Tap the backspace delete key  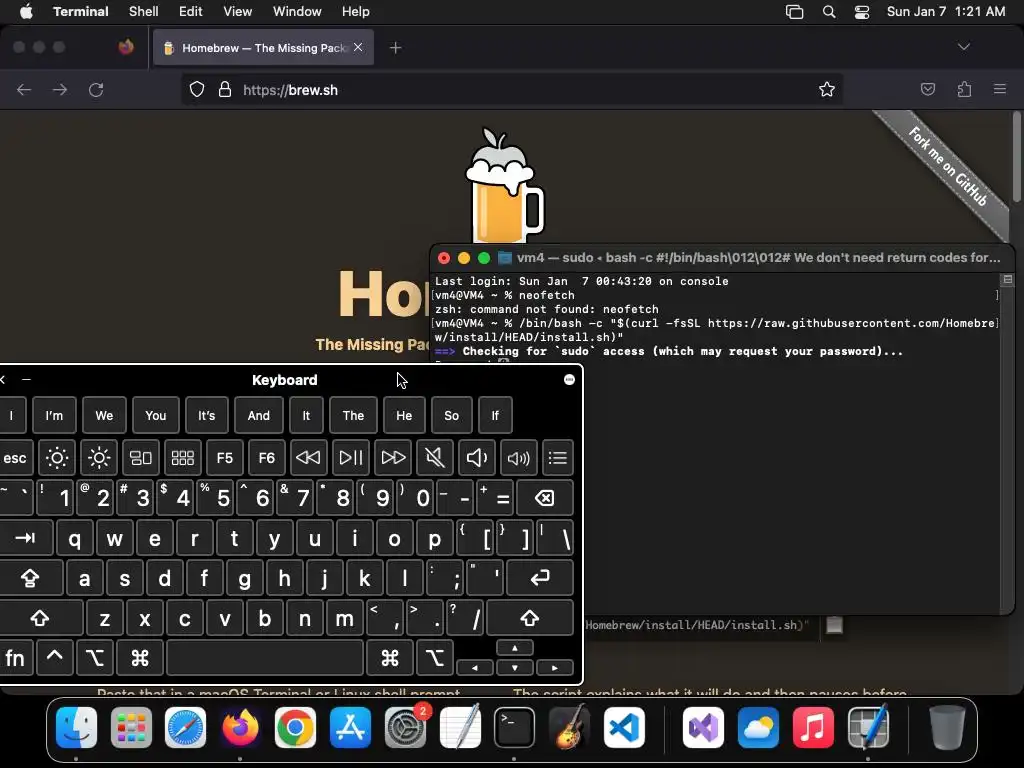click(545, 498)
